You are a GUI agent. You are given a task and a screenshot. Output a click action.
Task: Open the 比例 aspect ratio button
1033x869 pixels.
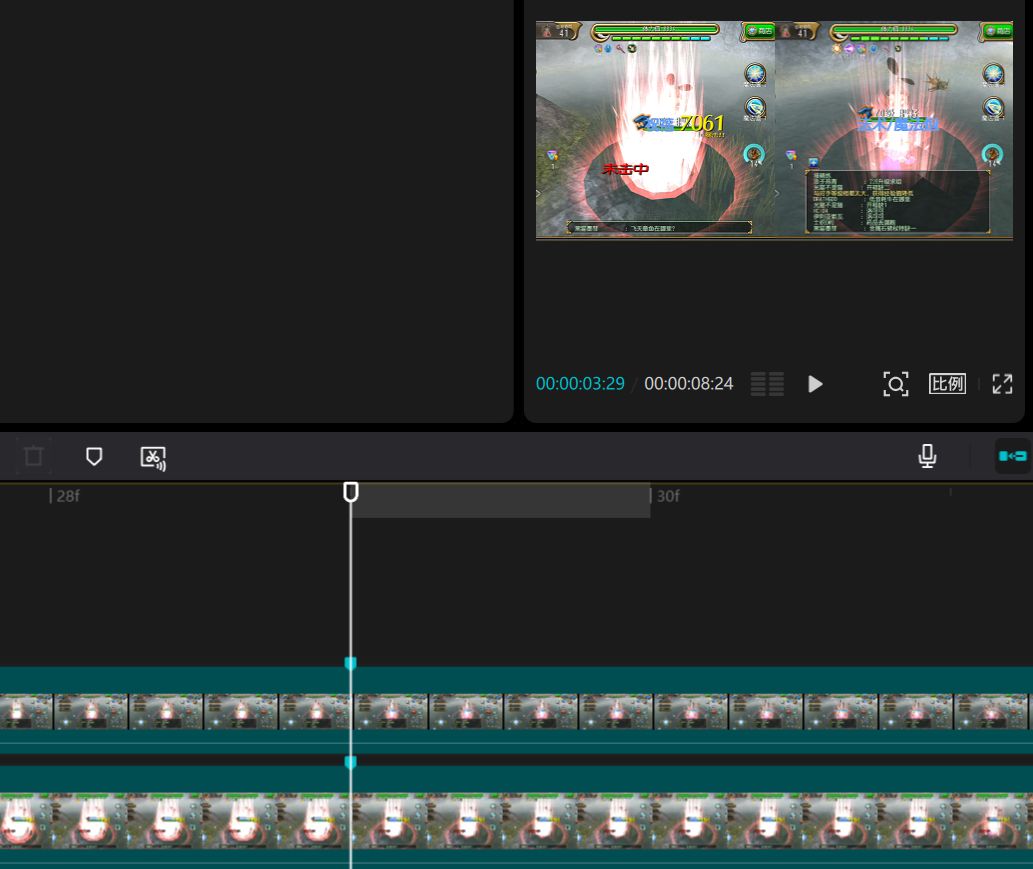947,383
